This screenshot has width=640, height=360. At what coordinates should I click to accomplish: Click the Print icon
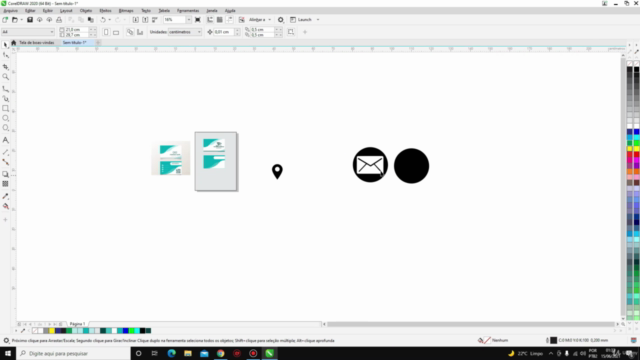(59, 20)
